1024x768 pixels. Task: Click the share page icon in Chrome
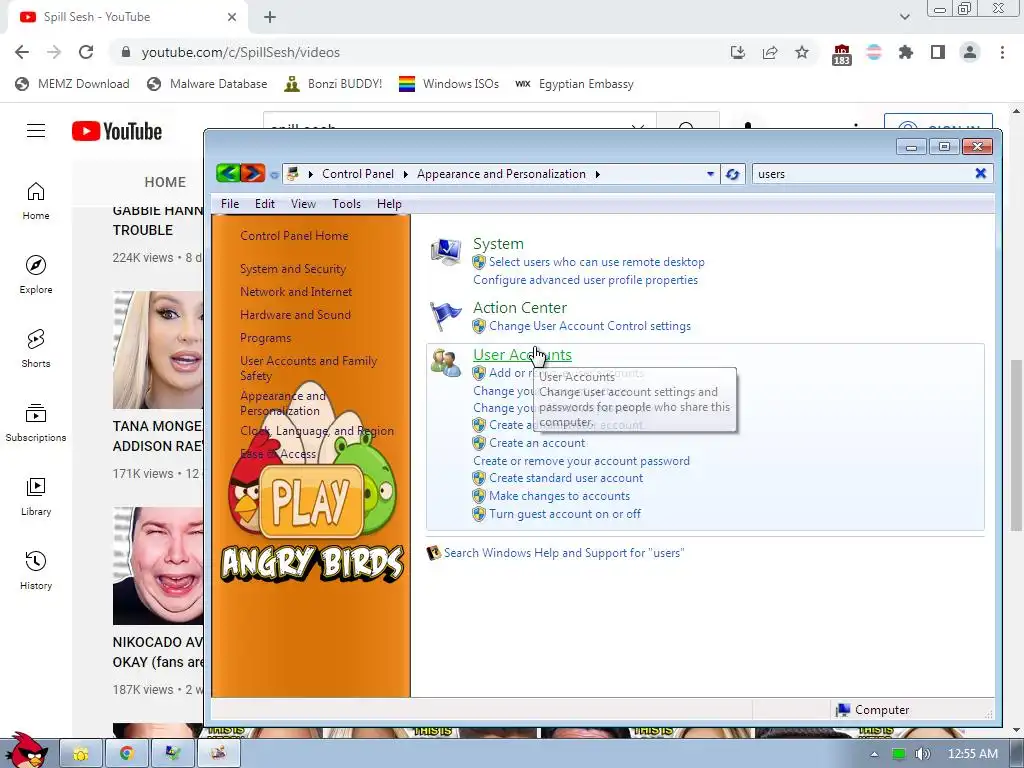pos(770,52)
